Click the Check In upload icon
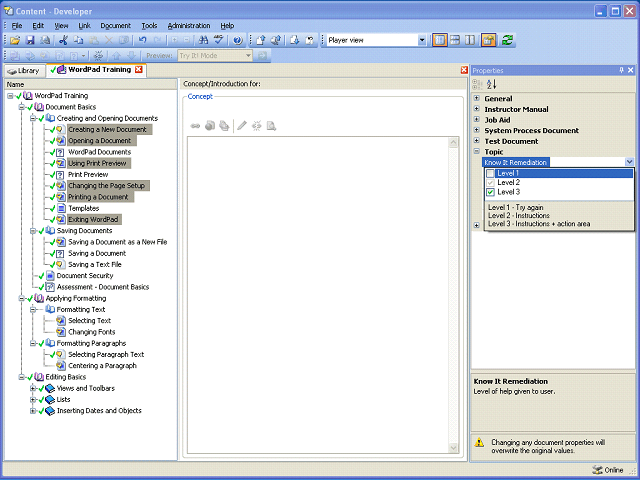 pyautogui.click(x=261, y=40)
